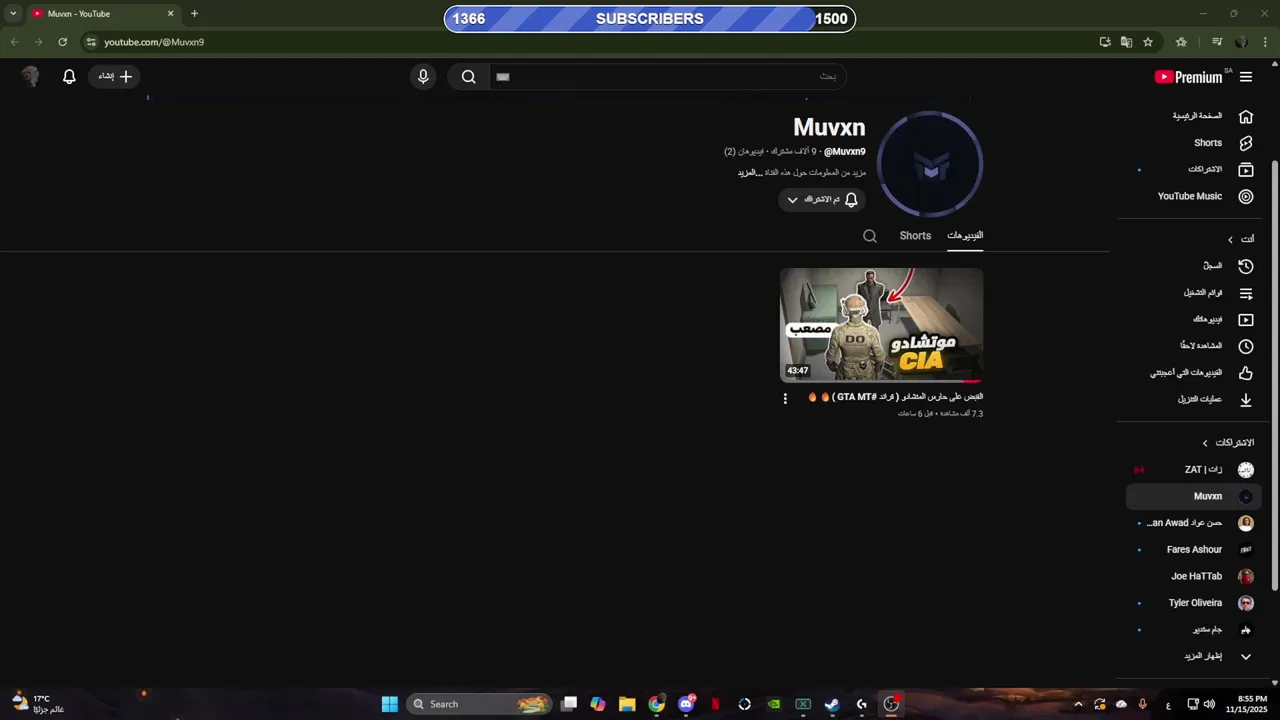Viewport: 1280px width, 720px height.
Task: Install app from the address bar icon
Action: (1104, 42)
